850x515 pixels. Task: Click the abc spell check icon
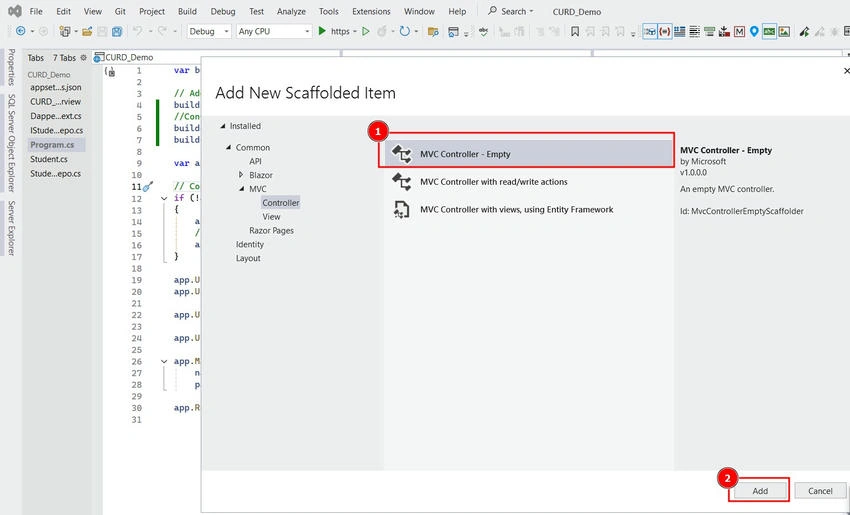pyautogui.click(x=484, y=31)
